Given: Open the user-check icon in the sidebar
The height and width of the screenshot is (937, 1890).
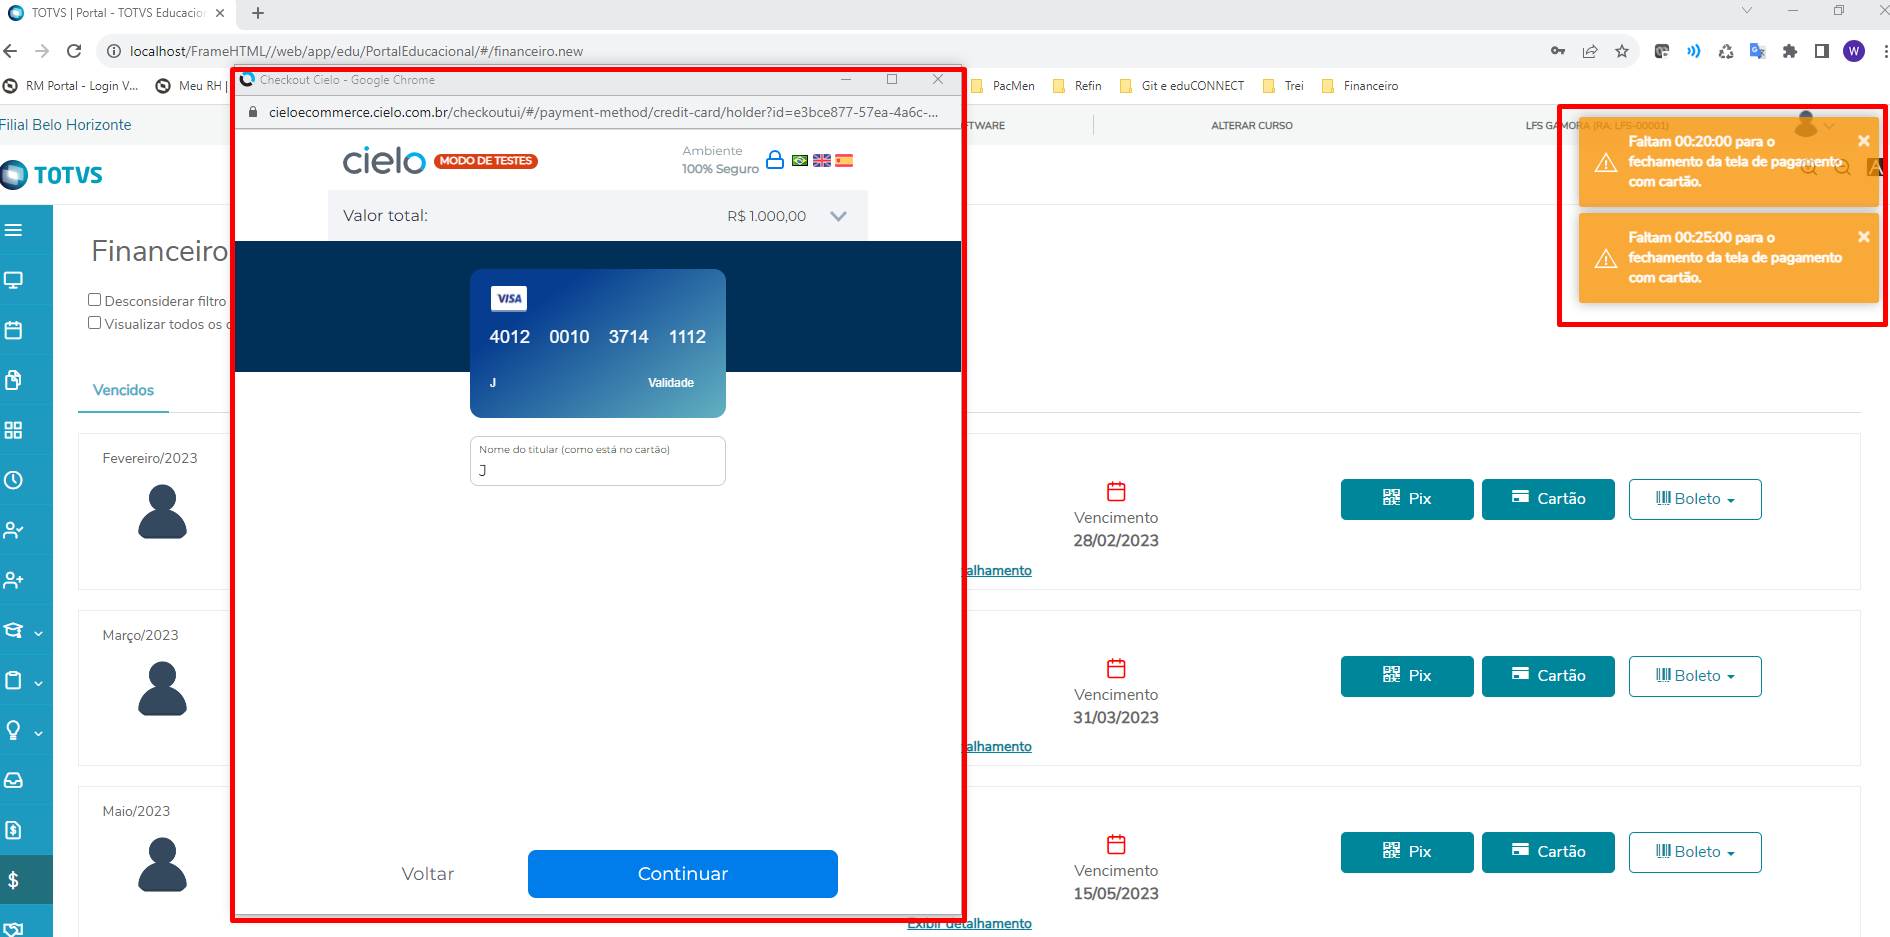Looking at the screenshot, I should tap(13, 530).
